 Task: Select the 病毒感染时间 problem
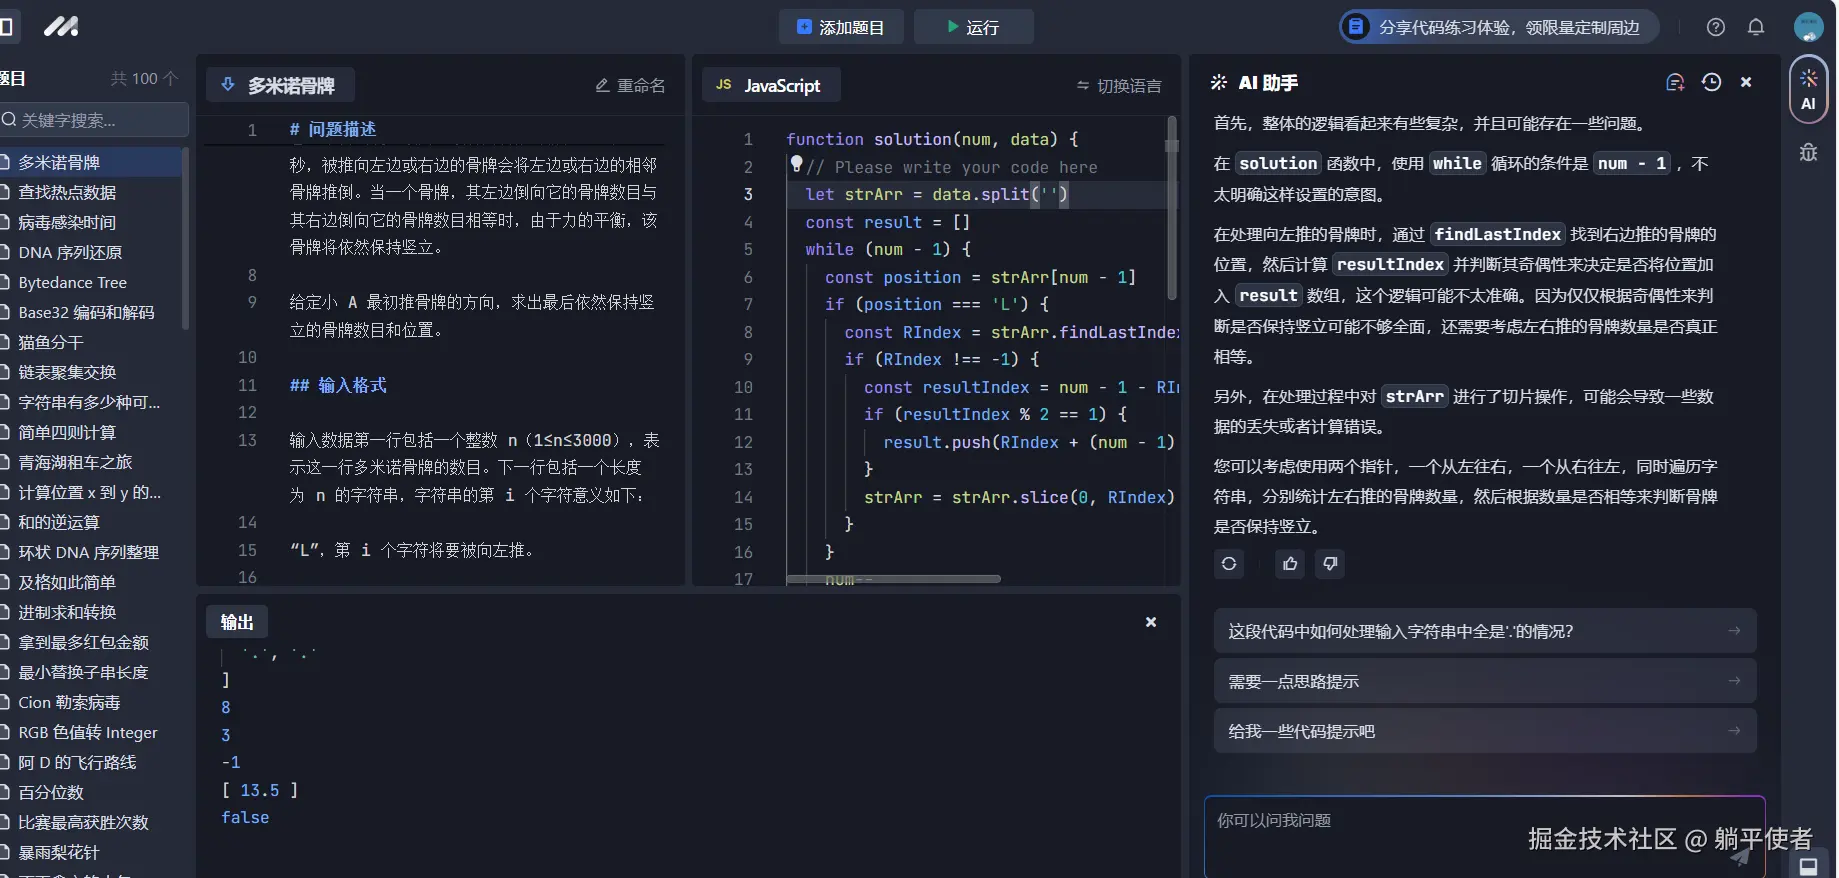click(x=90, y=222)
